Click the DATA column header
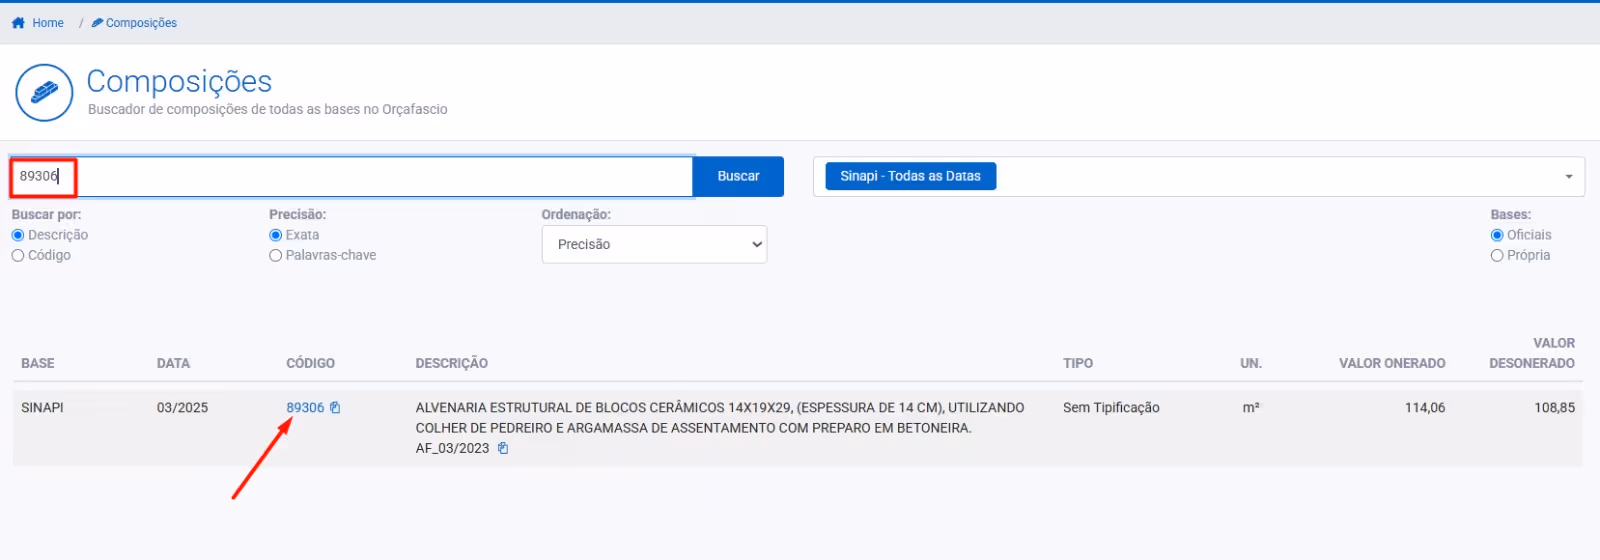Screen dimensions: 1600x560 click(173, 363)
